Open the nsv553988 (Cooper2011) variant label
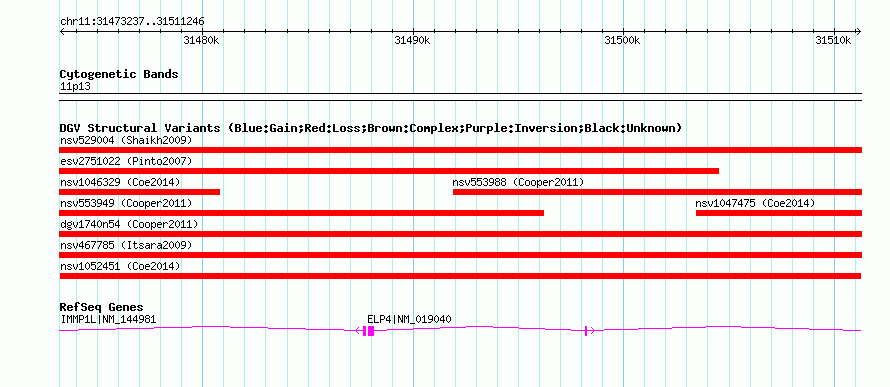This screenshot has width=890, height=387. click(518, 182)
